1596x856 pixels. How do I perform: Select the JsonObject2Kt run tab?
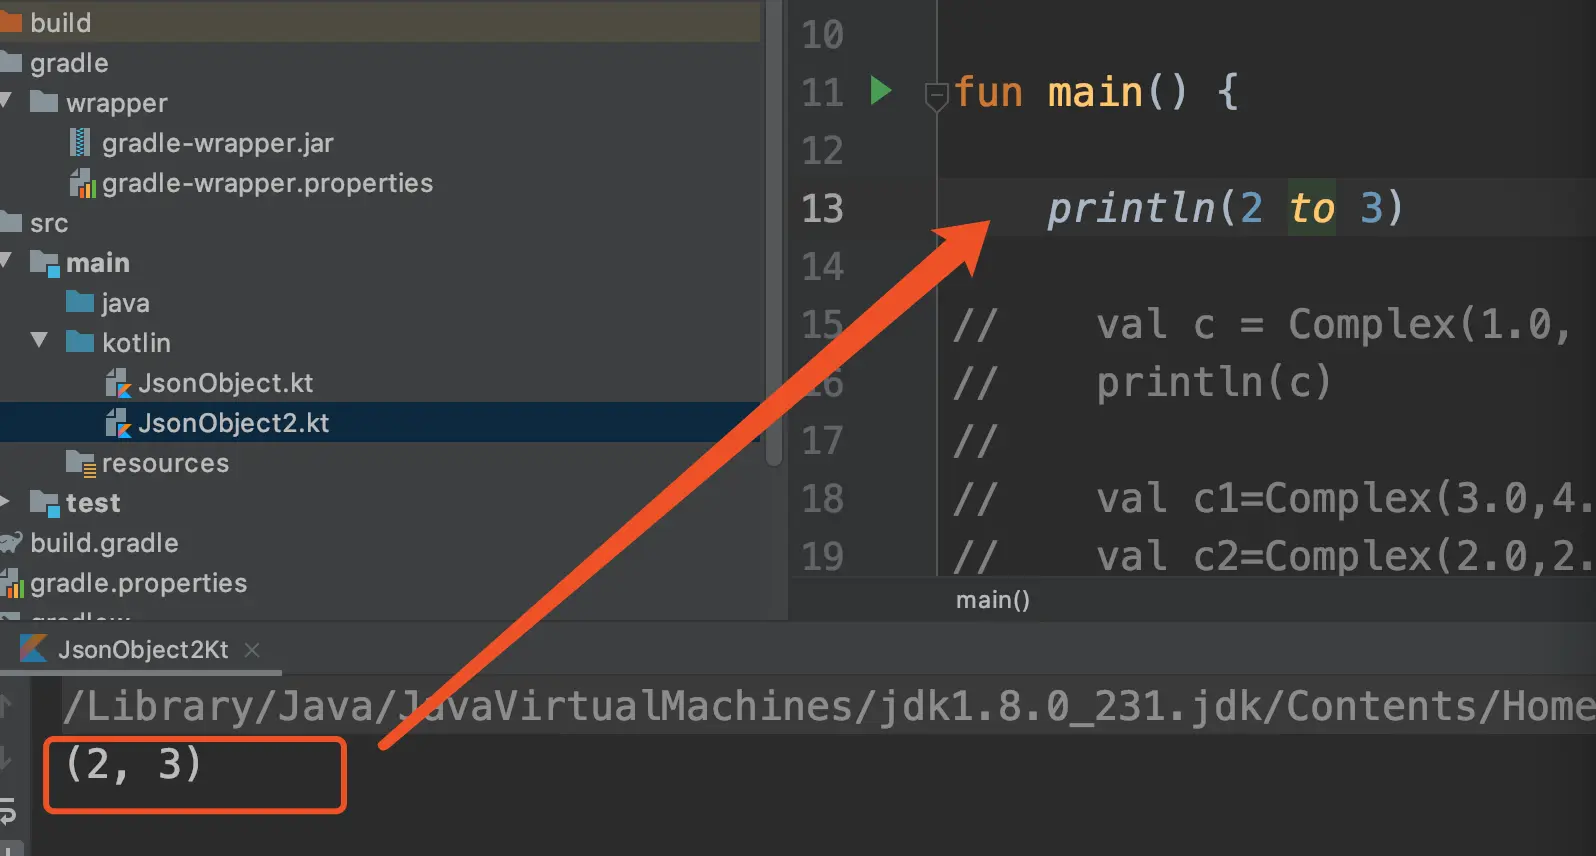[x=142, y=650]
